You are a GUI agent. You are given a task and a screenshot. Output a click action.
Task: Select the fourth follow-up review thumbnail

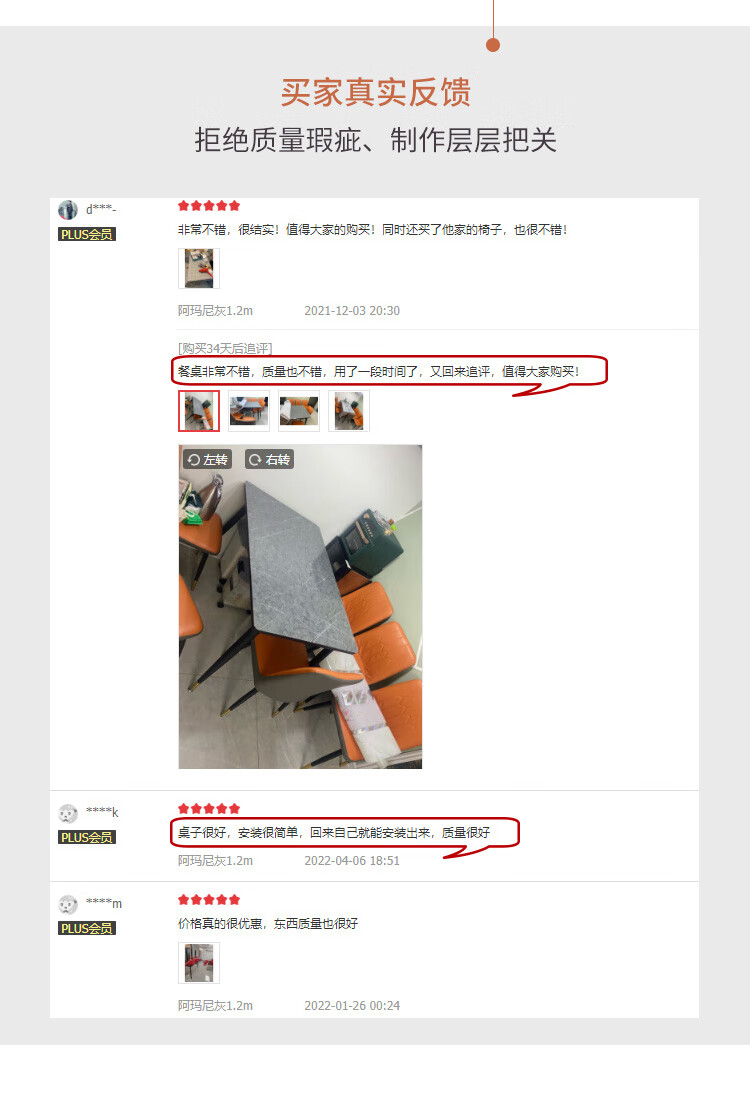pos(349,411)
